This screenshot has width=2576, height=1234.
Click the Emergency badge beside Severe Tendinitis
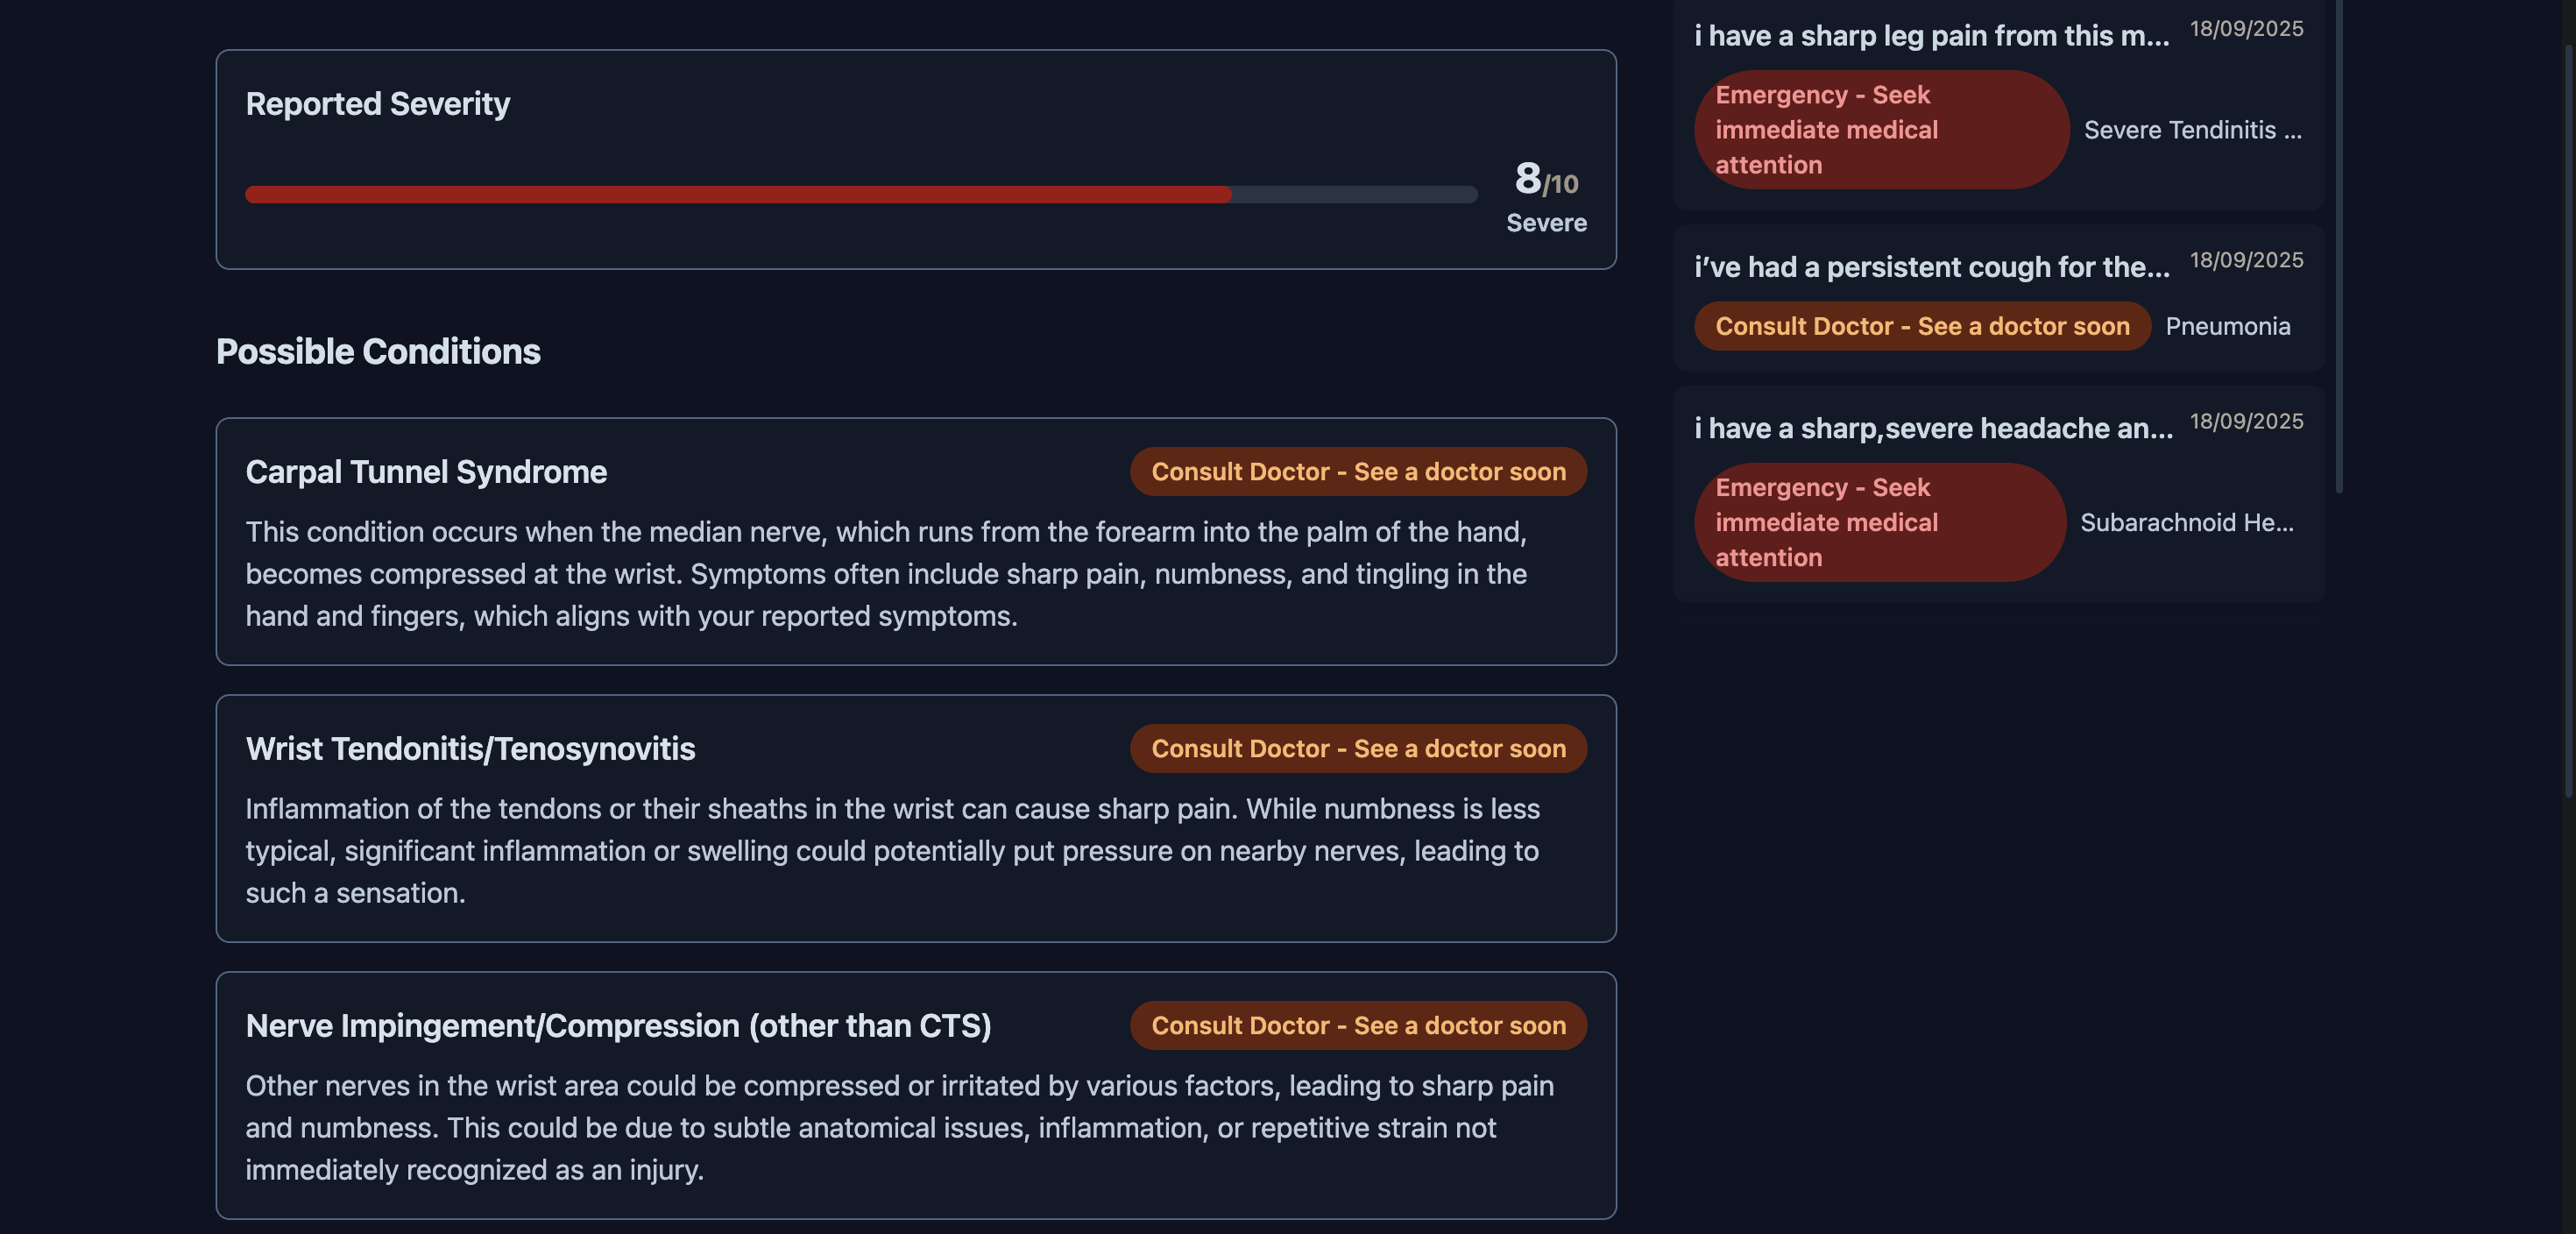pyautogui.click(x=1880, y=130)
